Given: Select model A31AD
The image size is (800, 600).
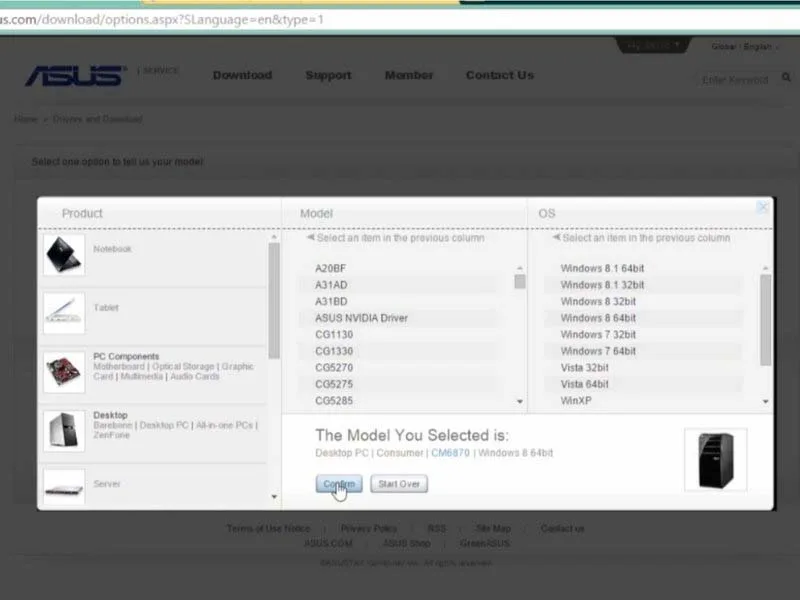Looking at the screenshot, I should pos(331,285).
